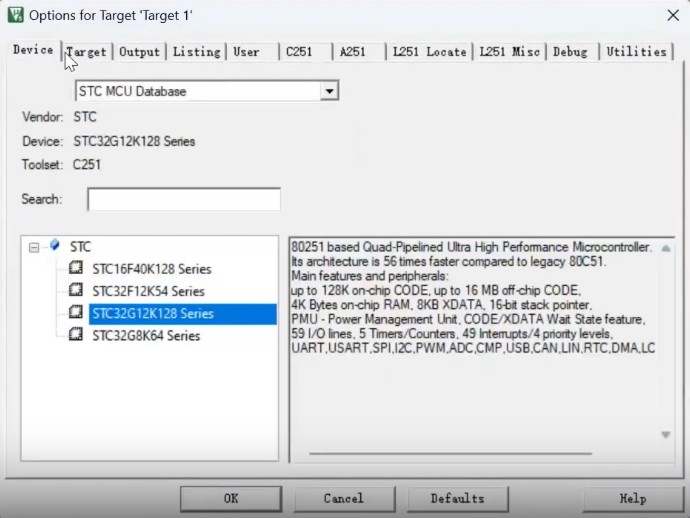The height and width of the screenshot is (518, 690).
Task: Switch to the Target tab
Action: point(87,52)
